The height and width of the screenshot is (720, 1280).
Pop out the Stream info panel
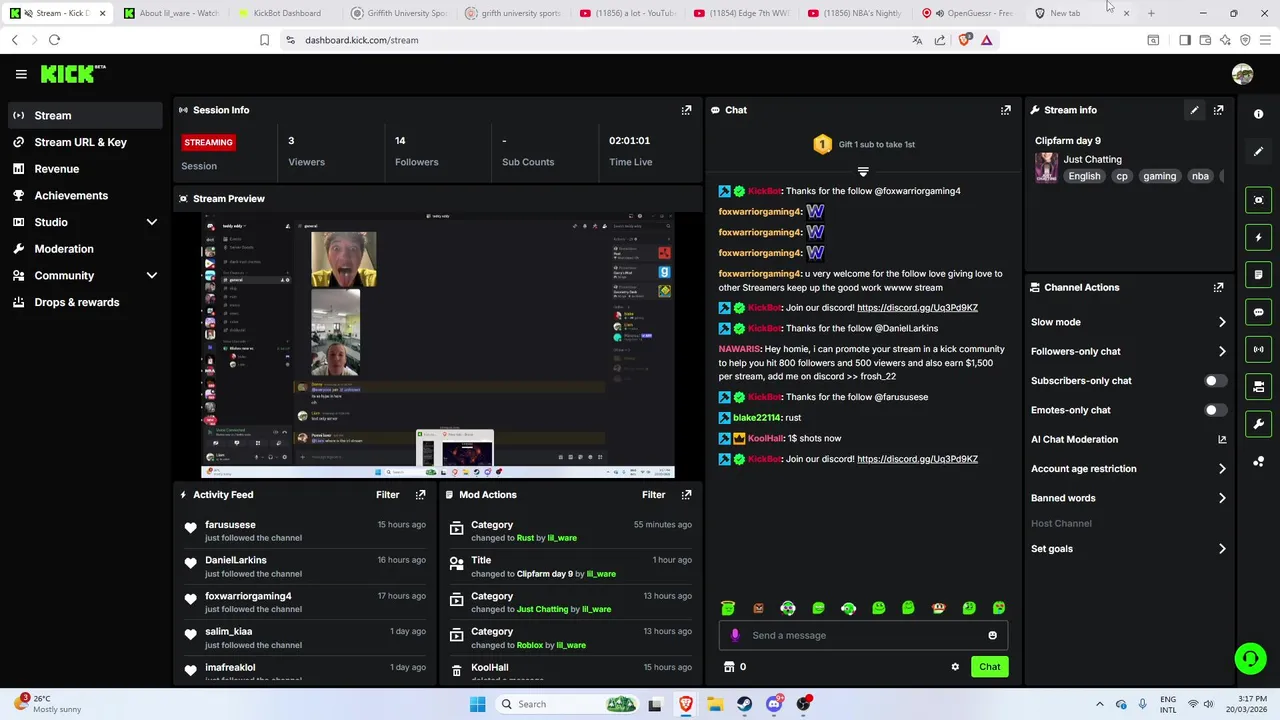1218,110
